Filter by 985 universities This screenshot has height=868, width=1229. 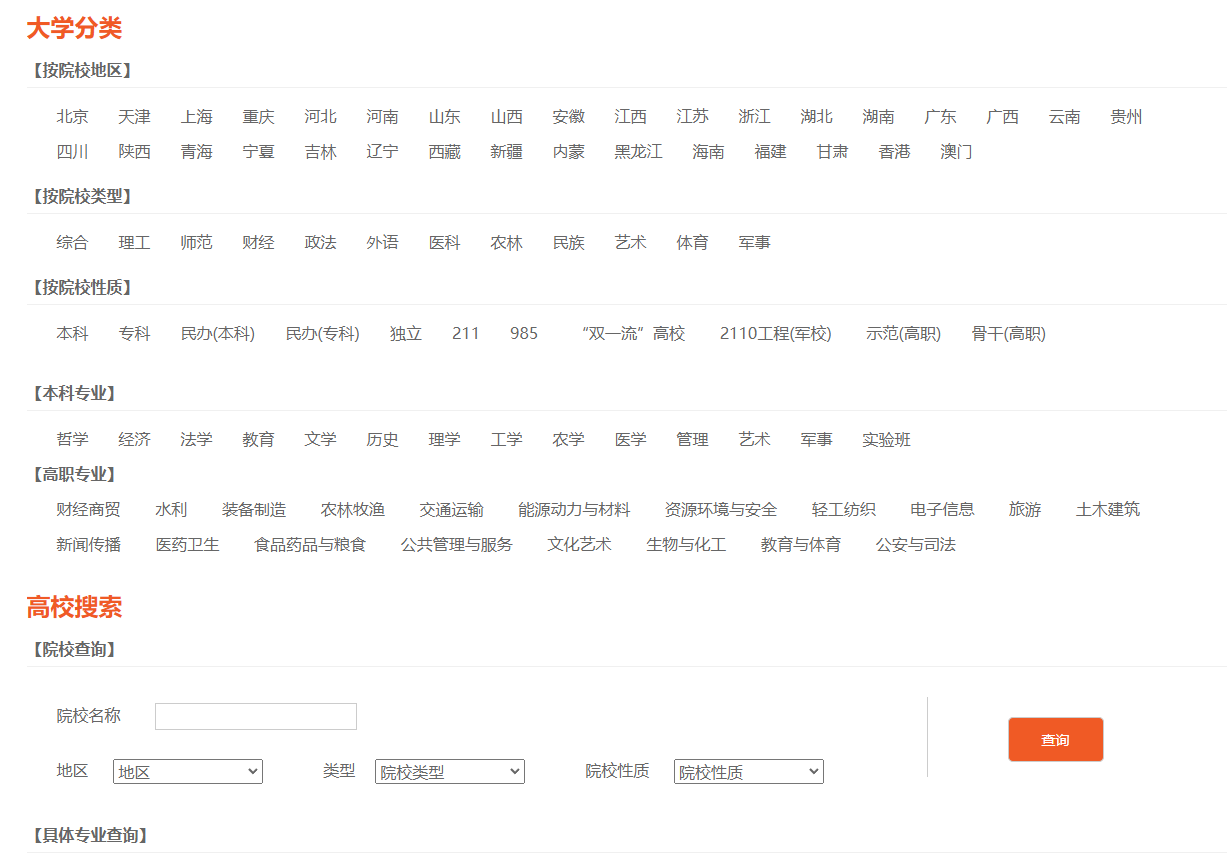524,334
